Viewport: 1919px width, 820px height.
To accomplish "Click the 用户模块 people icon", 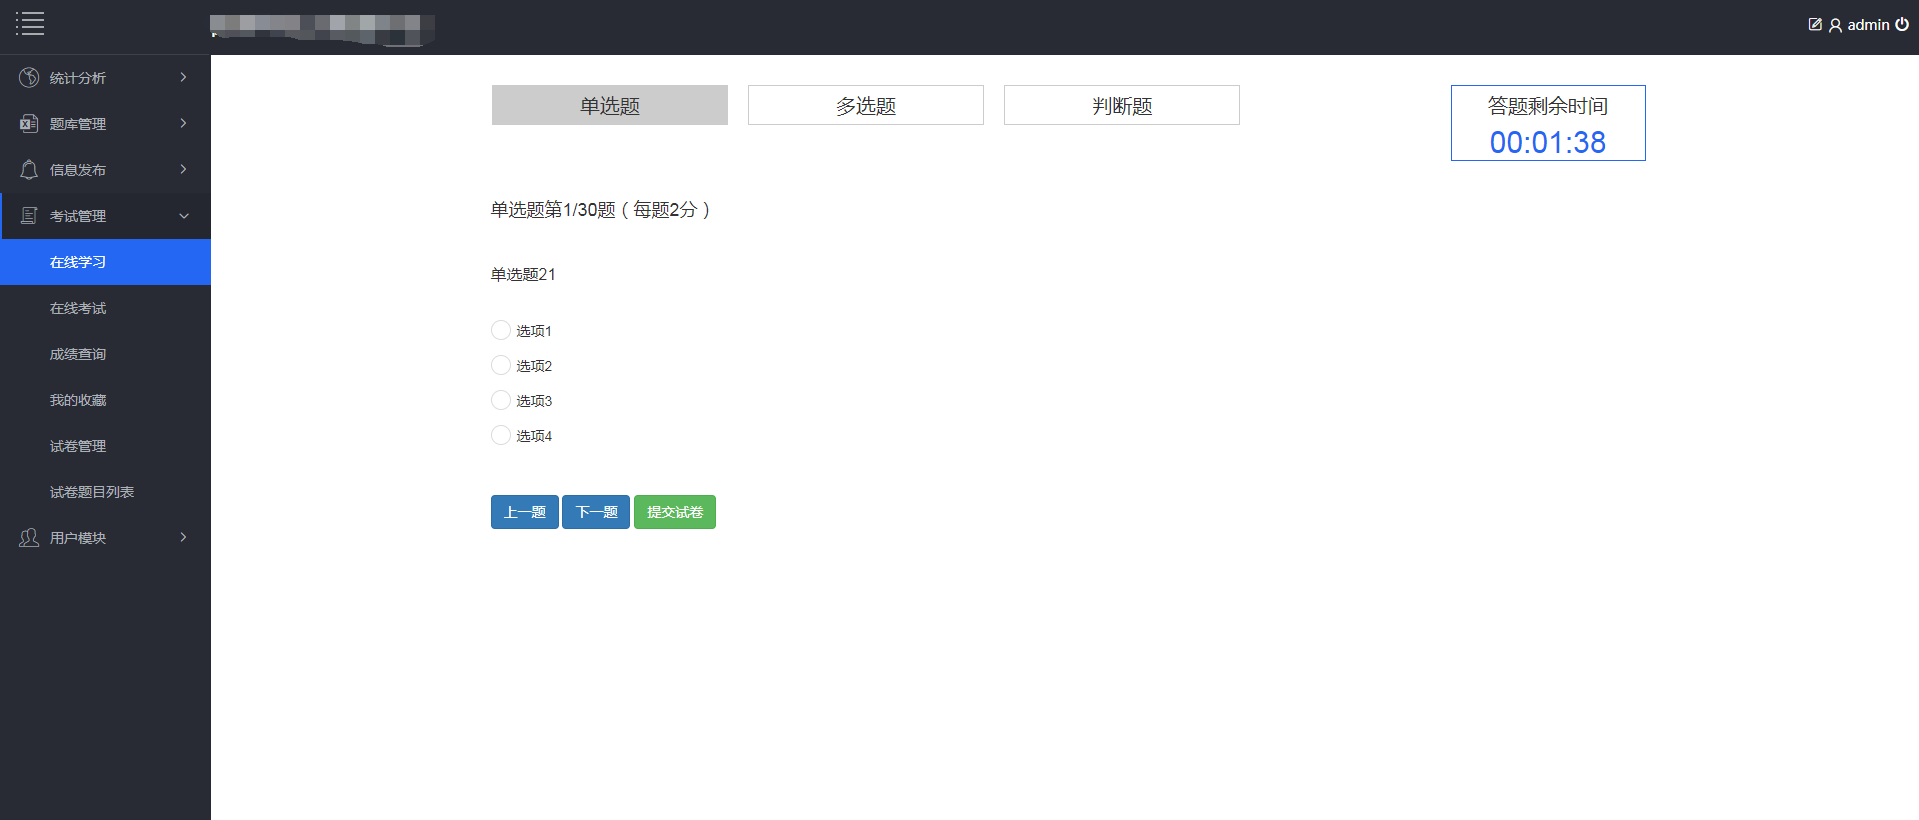I will tap(29, 537).
